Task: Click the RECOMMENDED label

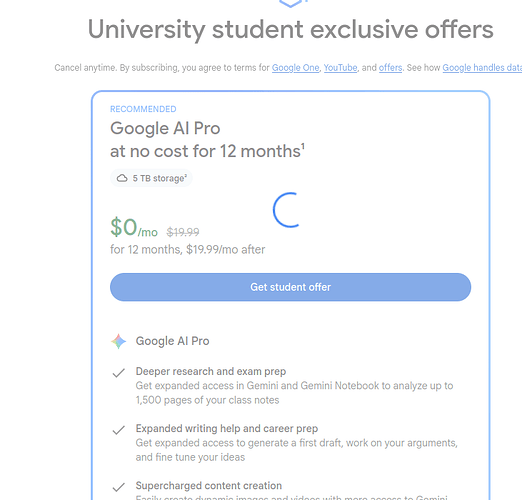Action: (x=143, y=109)
